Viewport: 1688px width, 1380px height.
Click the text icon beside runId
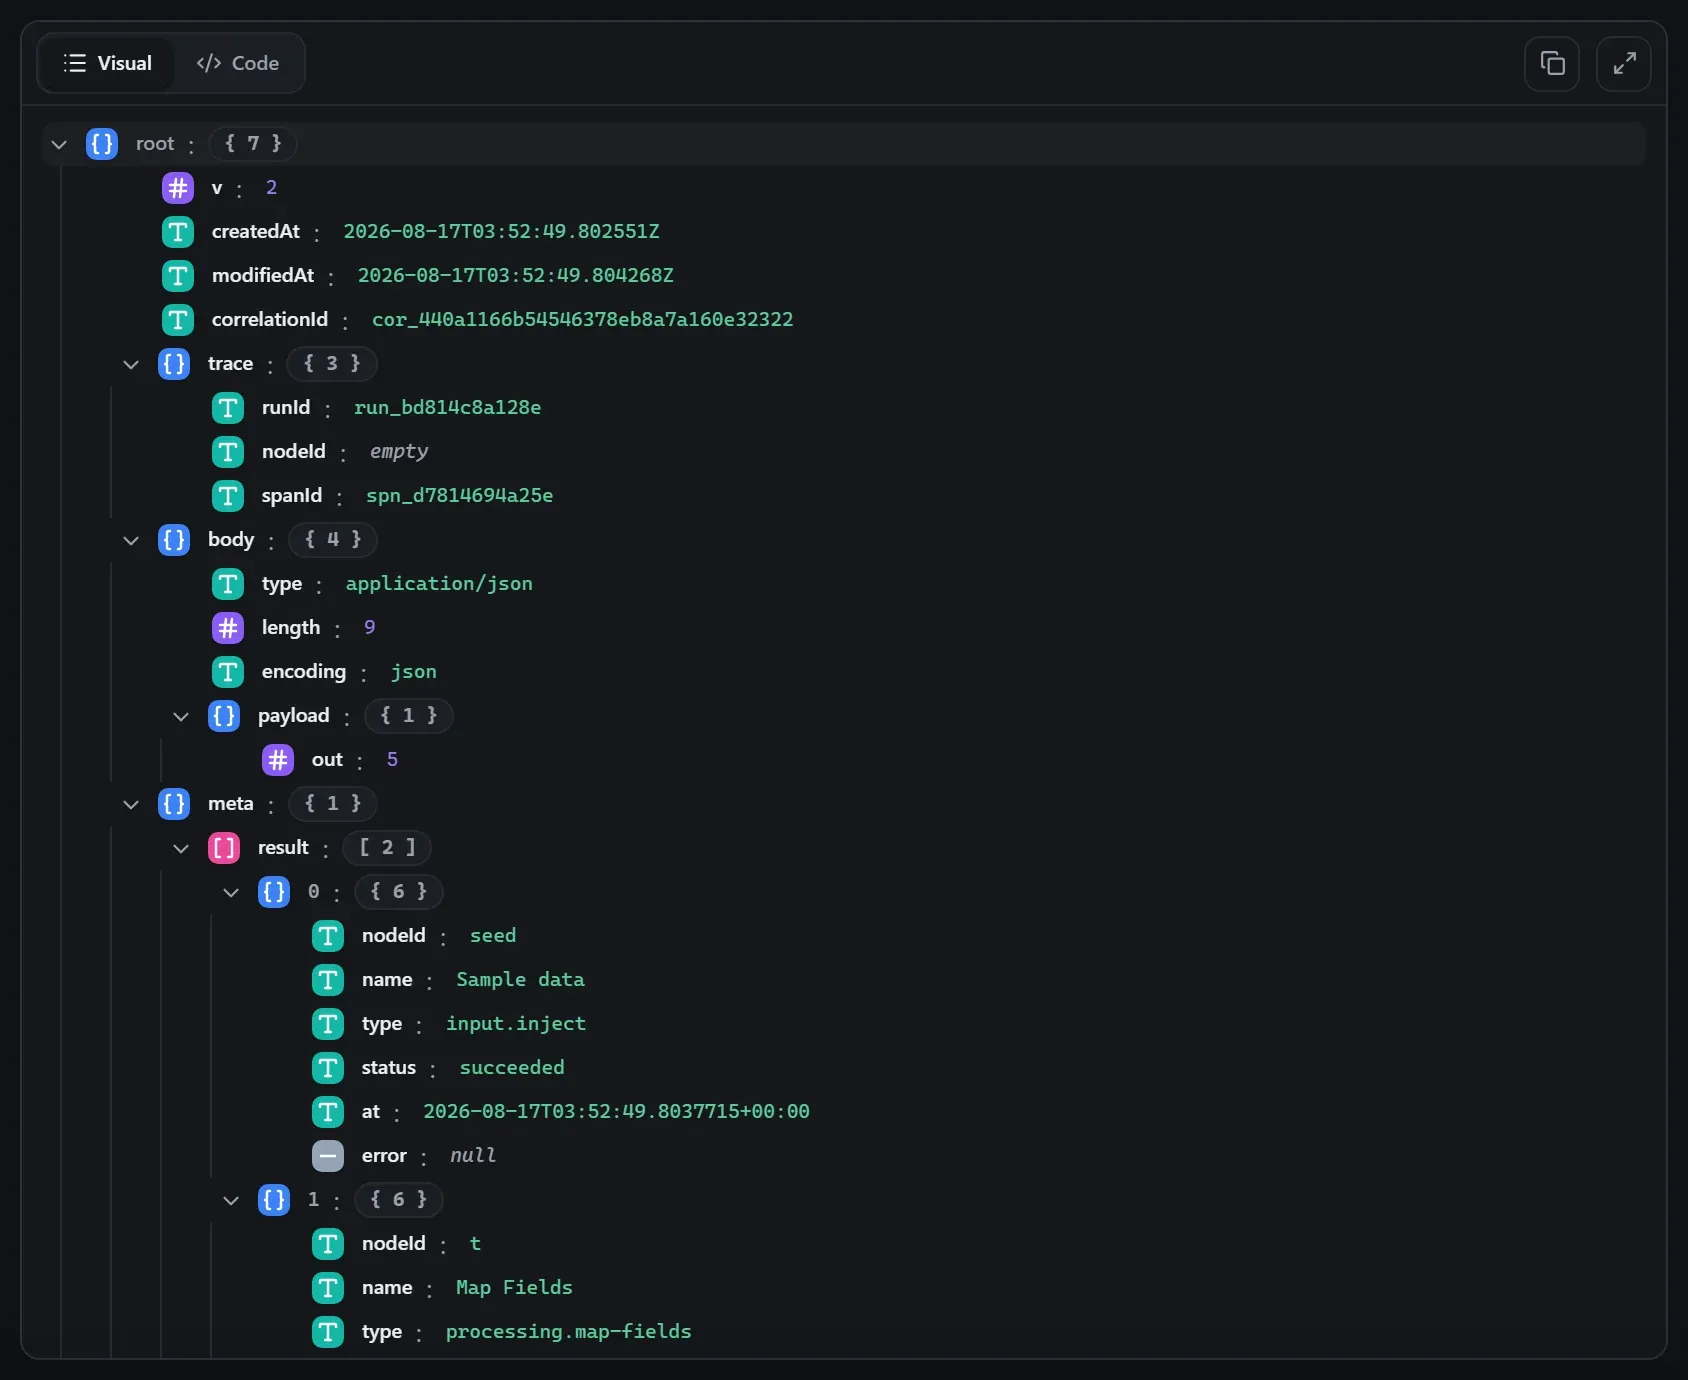[228, 408]
